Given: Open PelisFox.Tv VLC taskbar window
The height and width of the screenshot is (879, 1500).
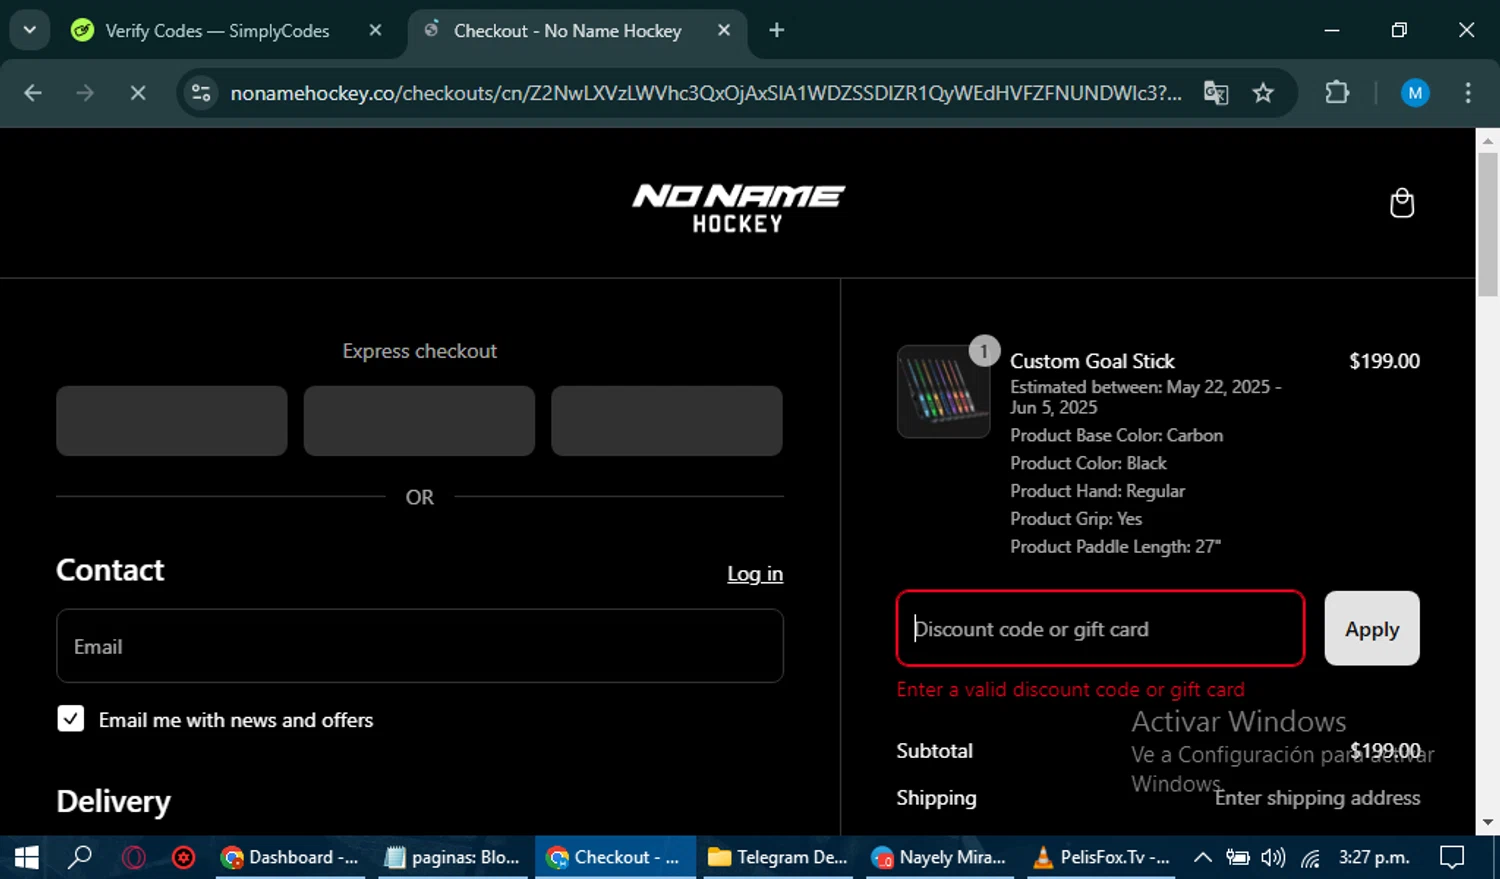Looking at the screenshot, I should pos(1102,857).
